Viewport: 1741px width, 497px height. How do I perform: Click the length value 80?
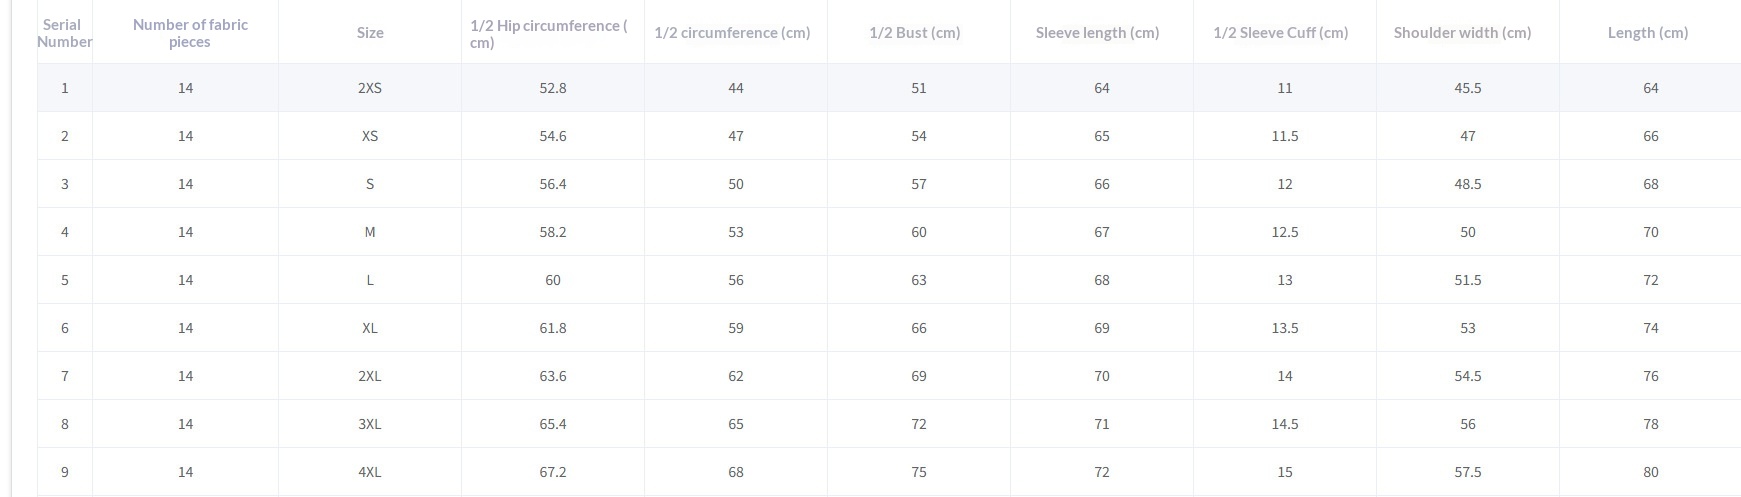[1651, 472]
